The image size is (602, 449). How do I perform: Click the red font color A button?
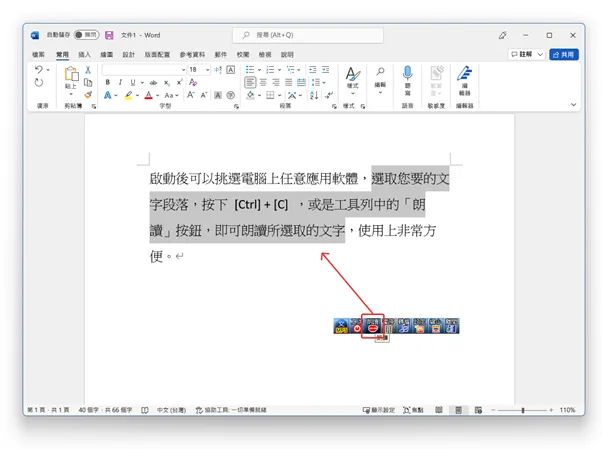point(149,95)
